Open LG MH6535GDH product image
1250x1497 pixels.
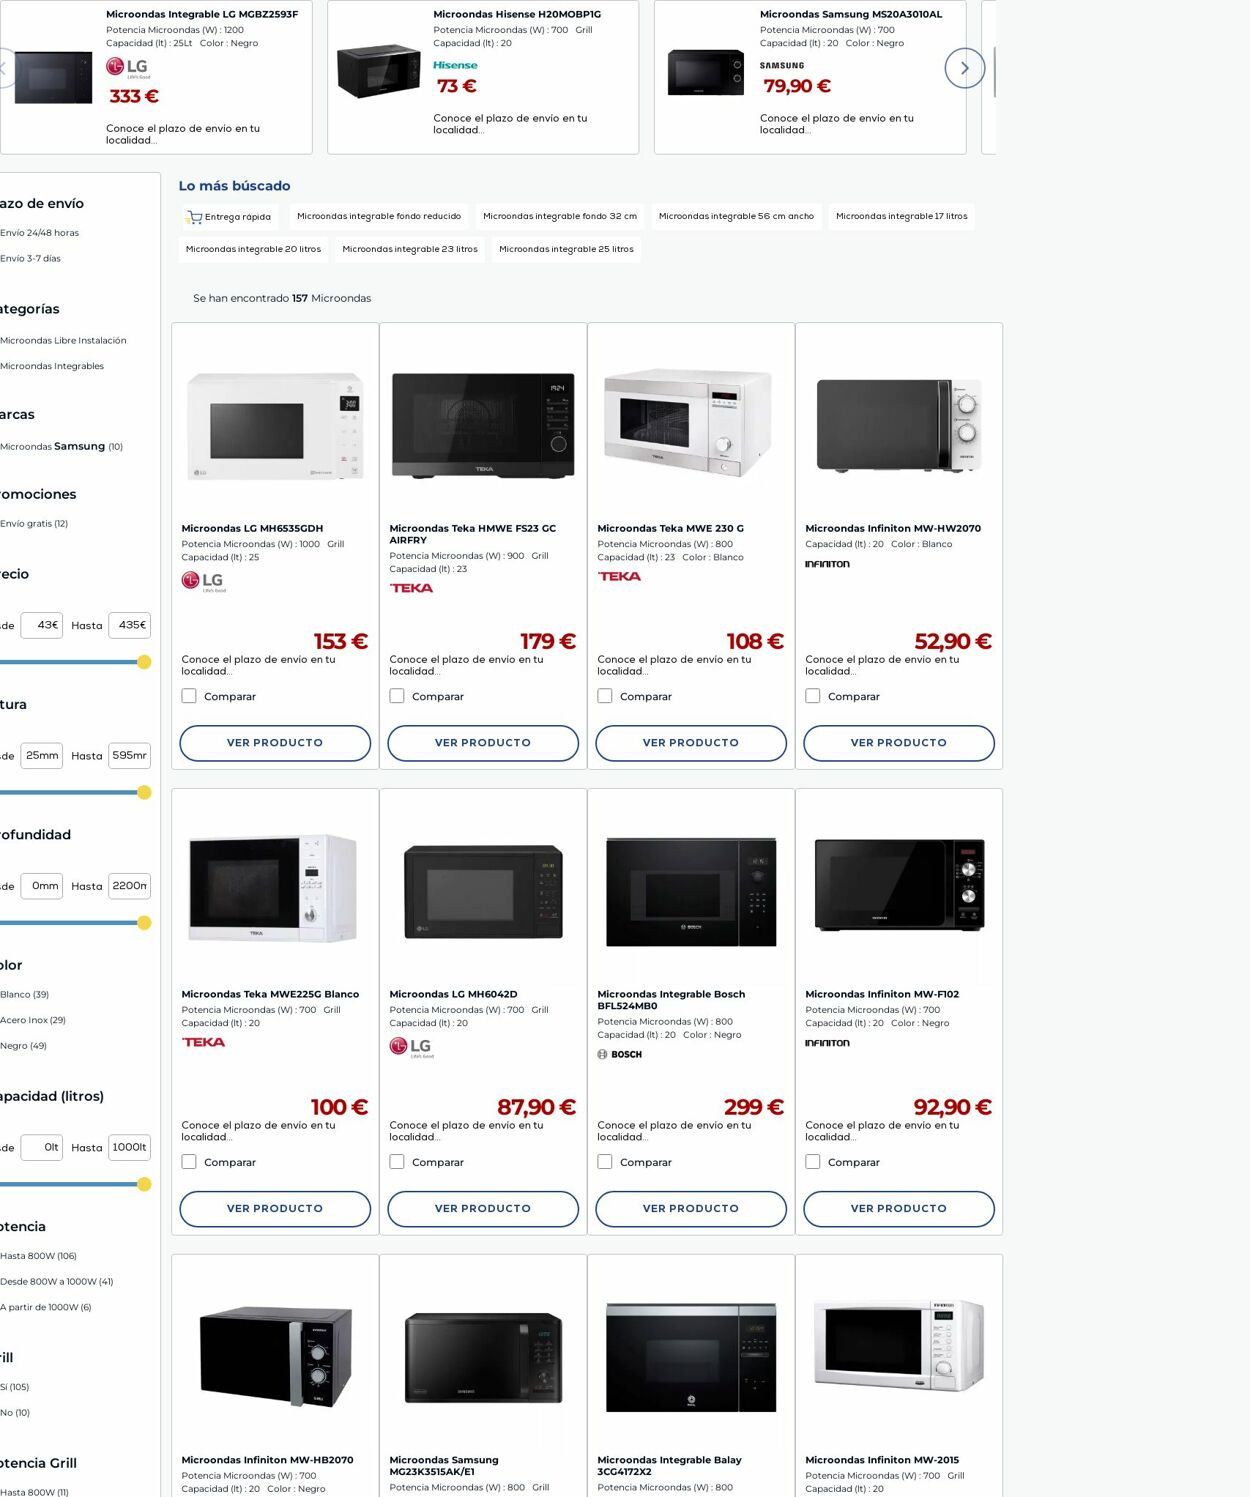click(275, 425)
